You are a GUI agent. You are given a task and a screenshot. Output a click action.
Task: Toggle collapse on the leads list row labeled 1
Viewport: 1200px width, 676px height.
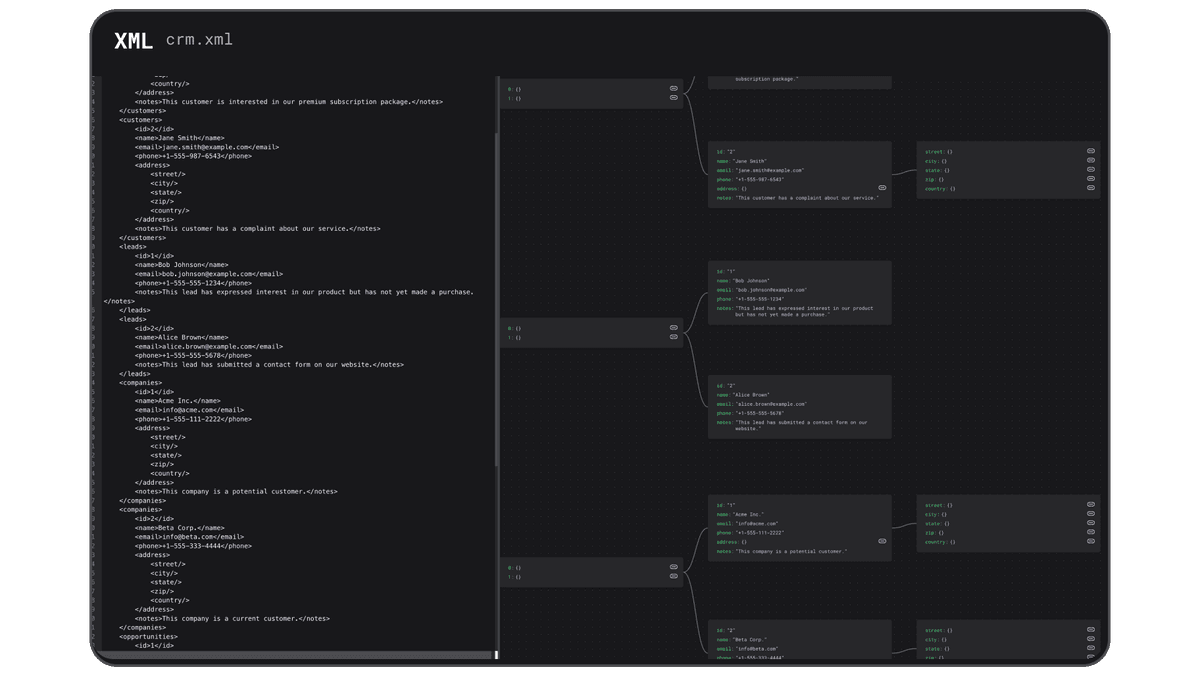pyautogui.click(x=674, y=337)
